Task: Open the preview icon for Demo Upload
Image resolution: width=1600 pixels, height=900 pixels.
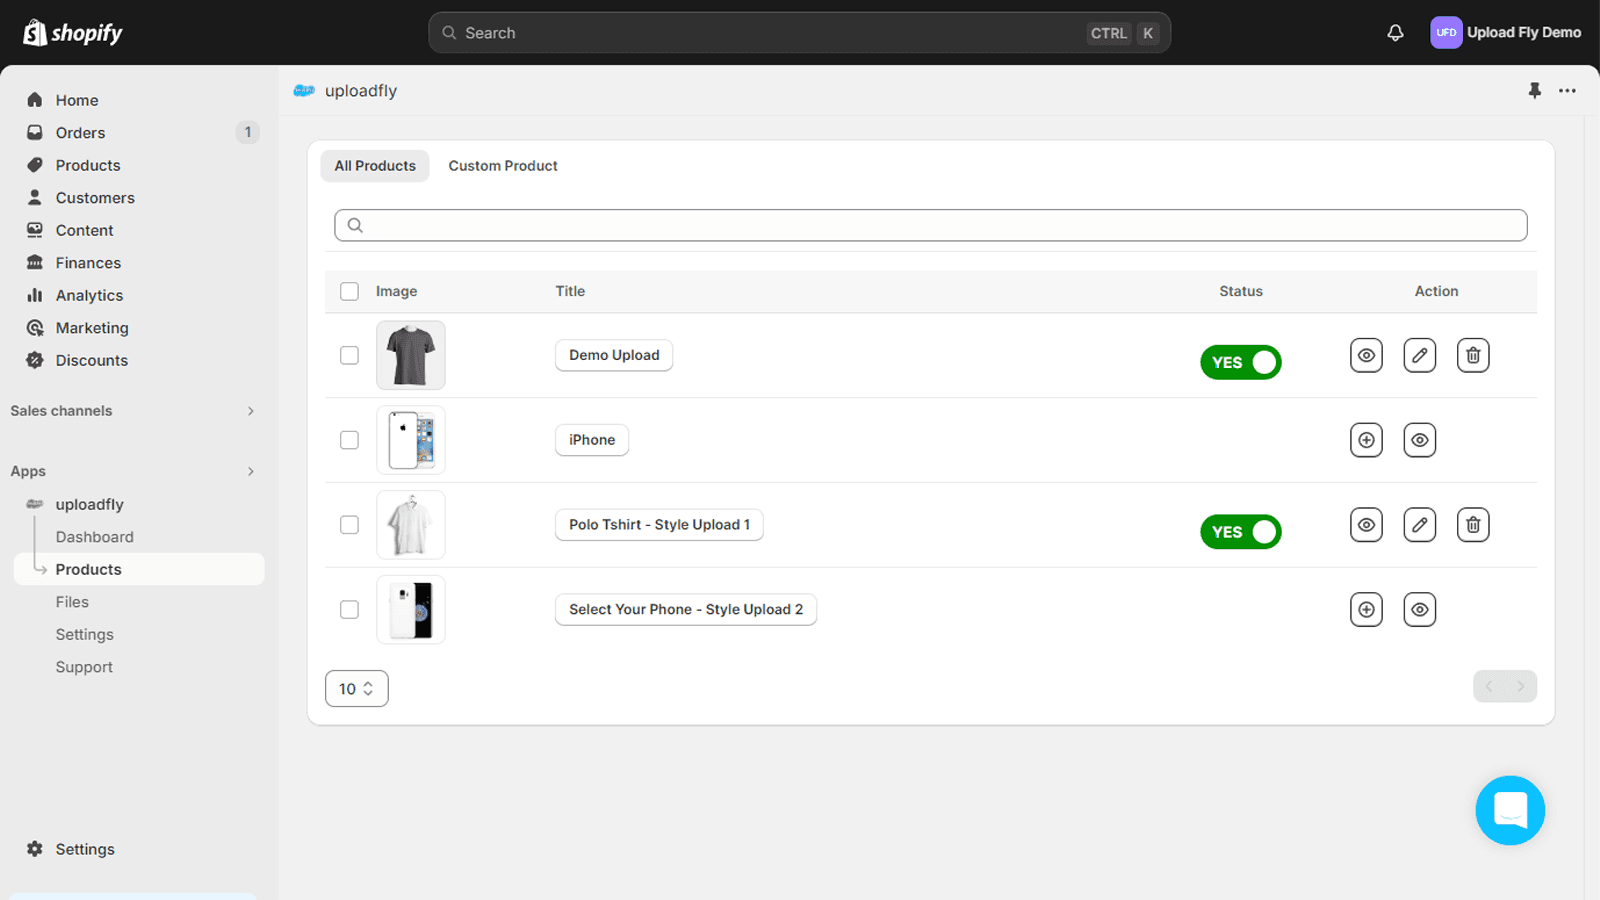Action: click(x=1366, y=355)
